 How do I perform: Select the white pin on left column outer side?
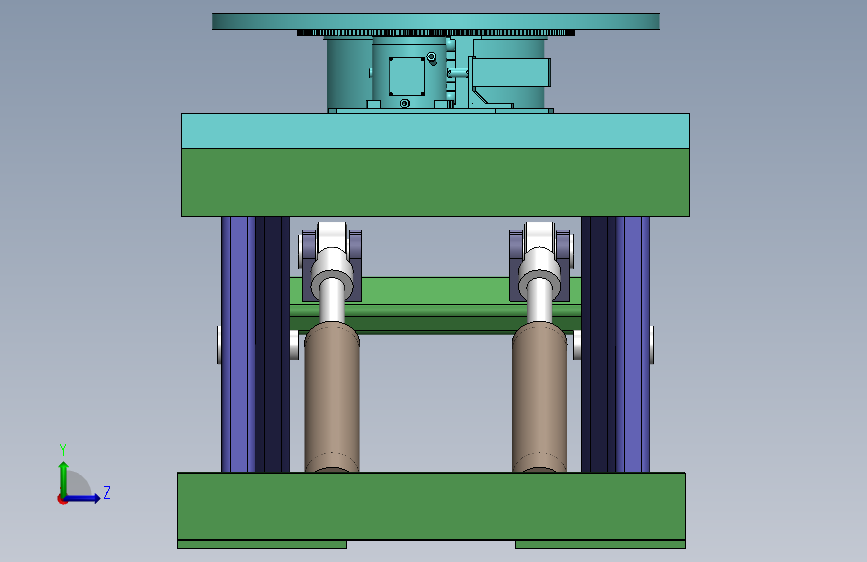219,345
